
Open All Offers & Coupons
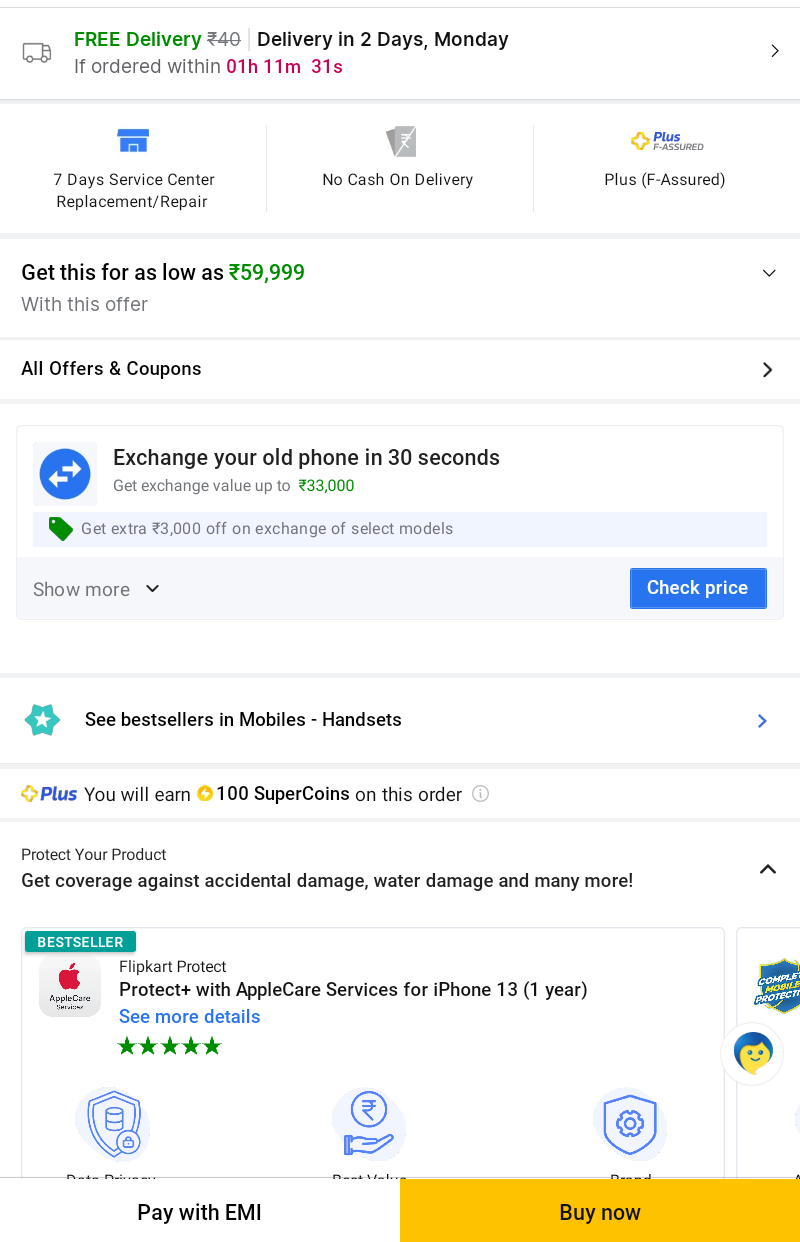(x=767, y=370)
